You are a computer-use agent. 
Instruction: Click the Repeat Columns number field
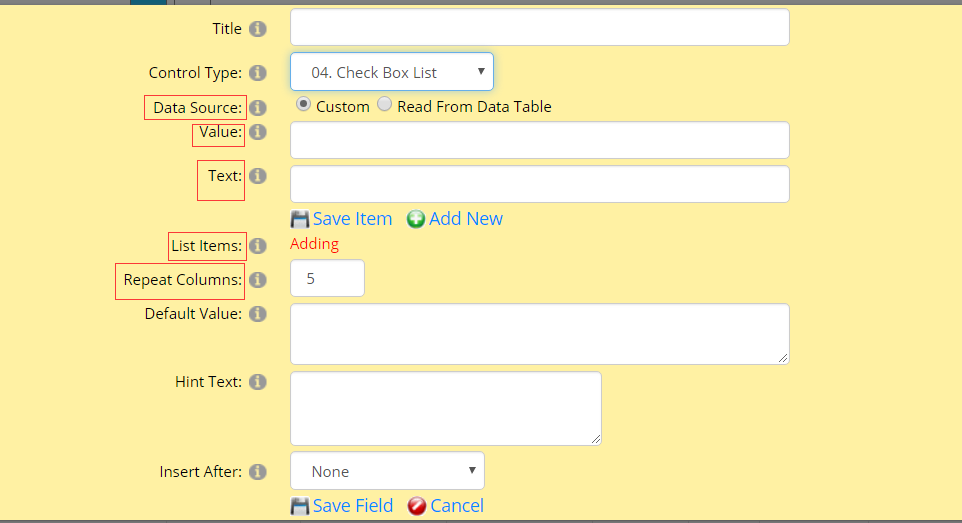click(327, 278)
